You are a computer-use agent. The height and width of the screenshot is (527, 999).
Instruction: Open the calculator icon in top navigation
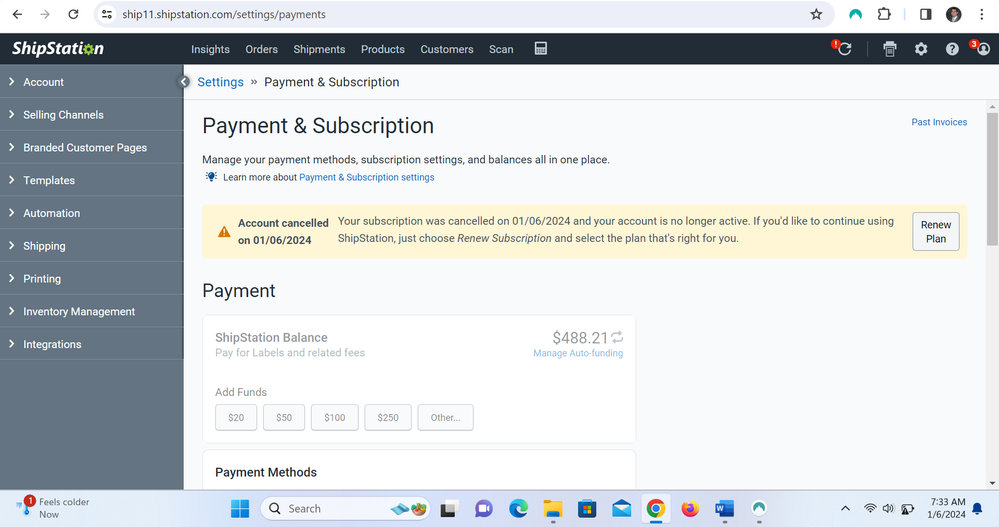pyautogui.click(x=541, y=49)
